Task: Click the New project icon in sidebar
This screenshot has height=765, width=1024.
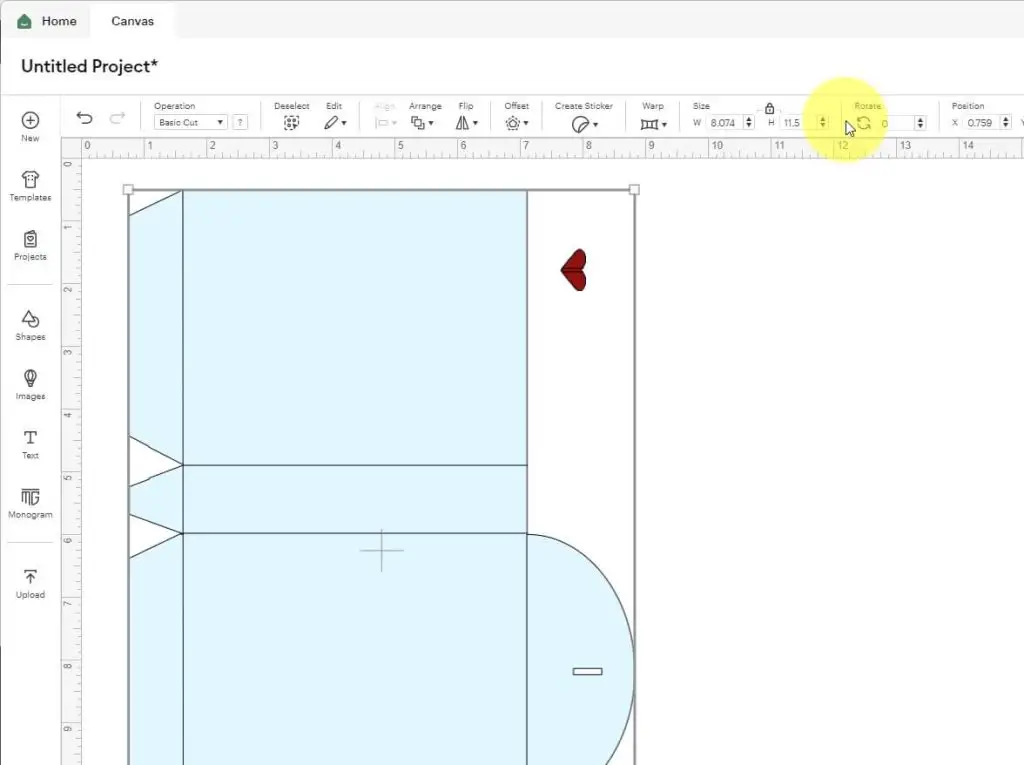Action: [30, 120]
